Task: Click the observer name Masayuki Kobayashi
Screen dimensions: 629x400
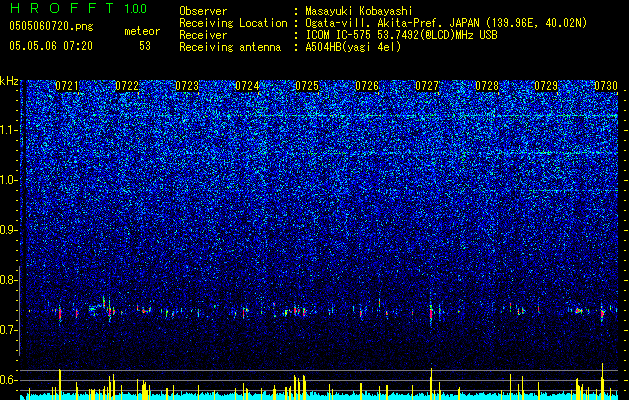Action: [359, 11]
